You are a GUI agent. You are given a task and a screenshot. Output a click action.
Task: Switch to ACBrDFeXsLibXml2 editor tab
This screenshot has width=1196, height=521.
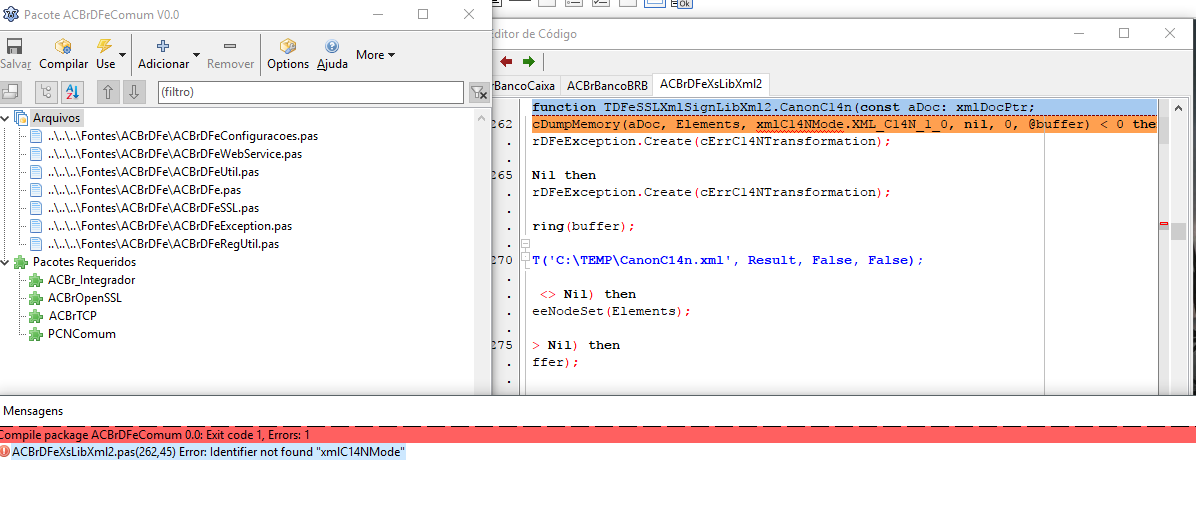click(711, 84)
